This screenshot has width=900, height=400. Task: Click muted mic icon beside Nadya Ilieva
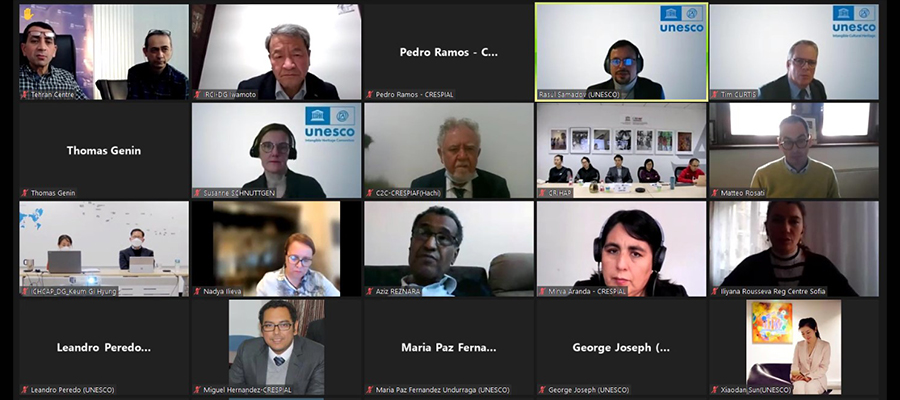[197, 292]
